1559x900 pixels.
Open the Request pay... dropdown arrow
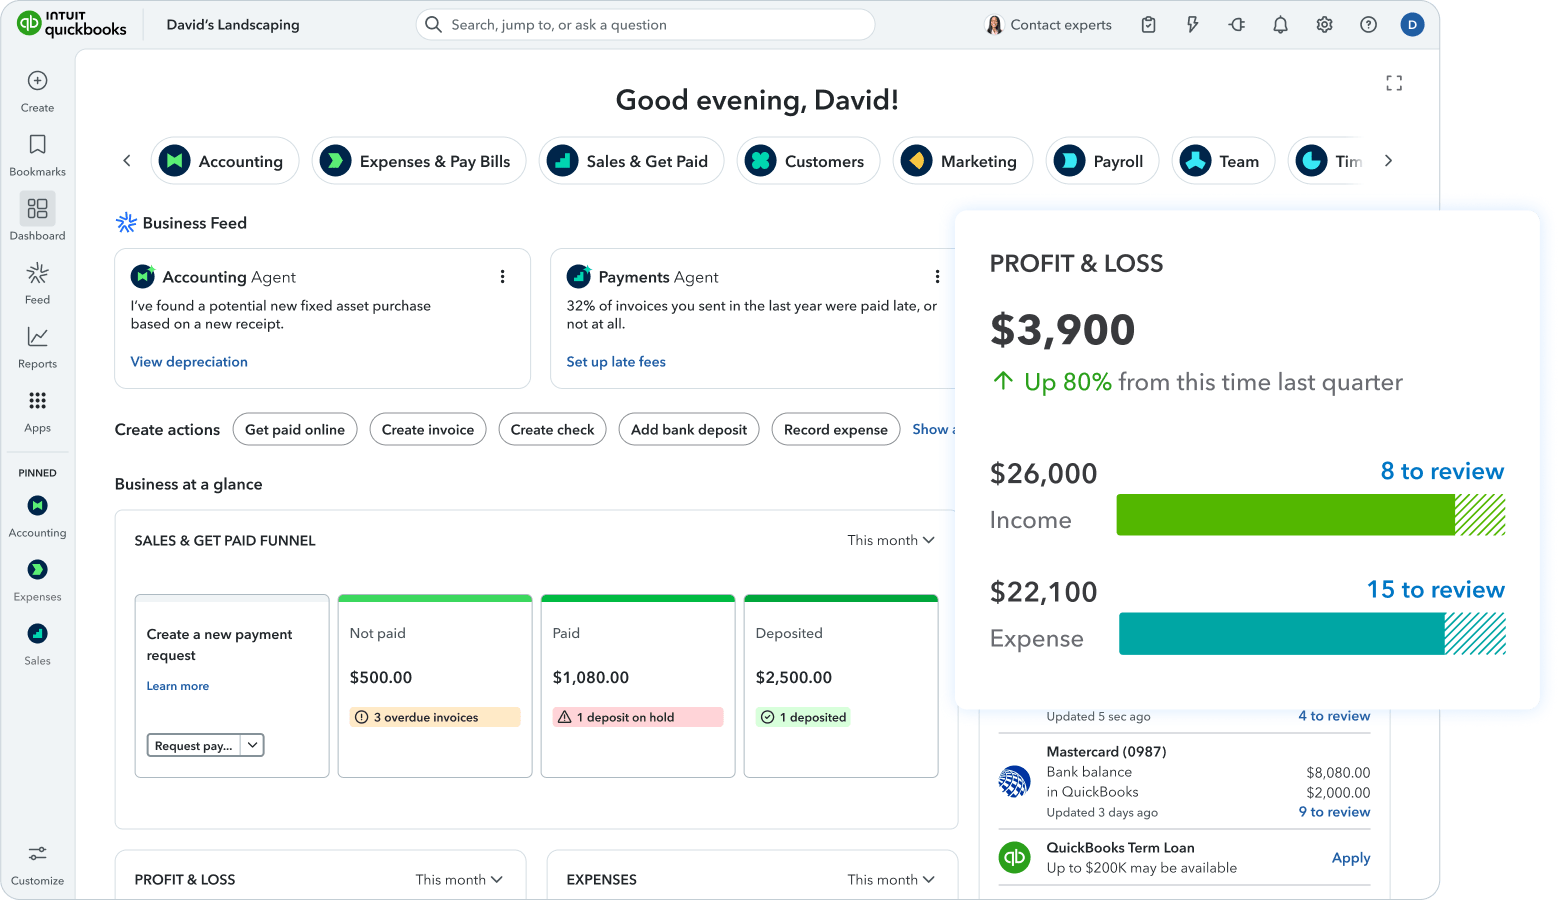[253, 745]
